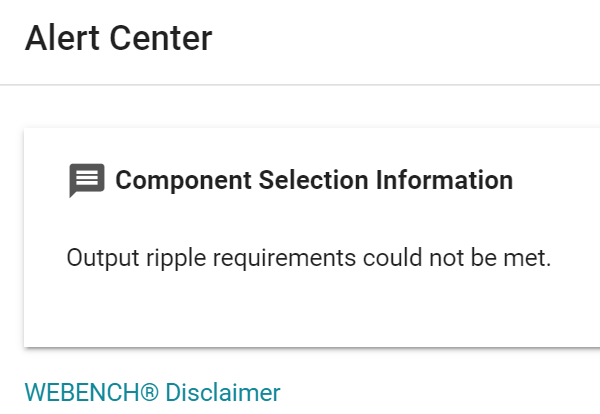Click blank area above the Component Selection card
The height and width of the screenshot is (414, 600).
[x=300, y=107]
